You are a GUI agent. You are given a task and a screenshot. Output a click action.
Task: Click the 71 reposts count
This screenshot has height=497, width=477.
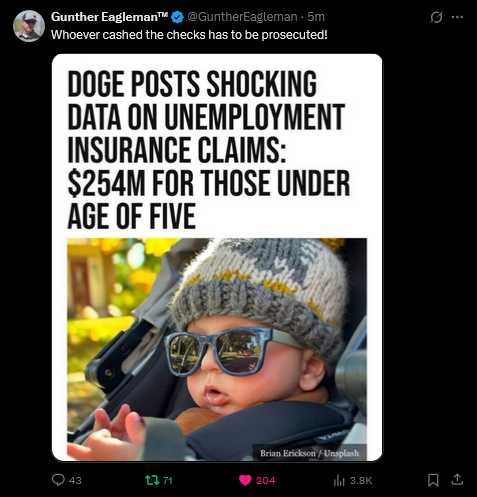[x=168, y=480]
